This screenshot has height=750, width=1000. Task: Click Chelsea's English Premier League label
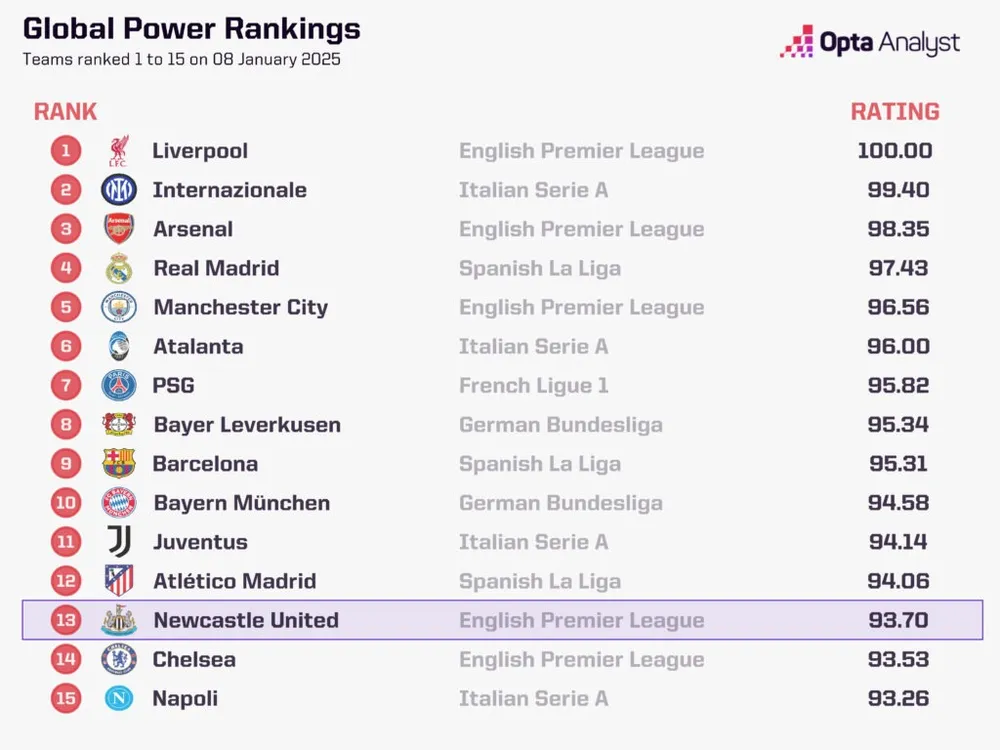[581, 659]
